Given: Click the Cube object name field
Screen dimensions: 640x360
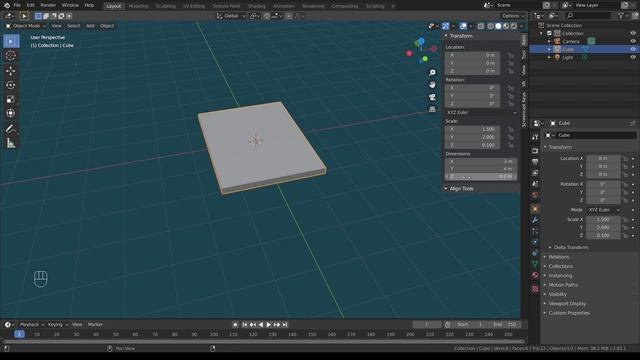Looking at the screenshot, I should 596,135.
